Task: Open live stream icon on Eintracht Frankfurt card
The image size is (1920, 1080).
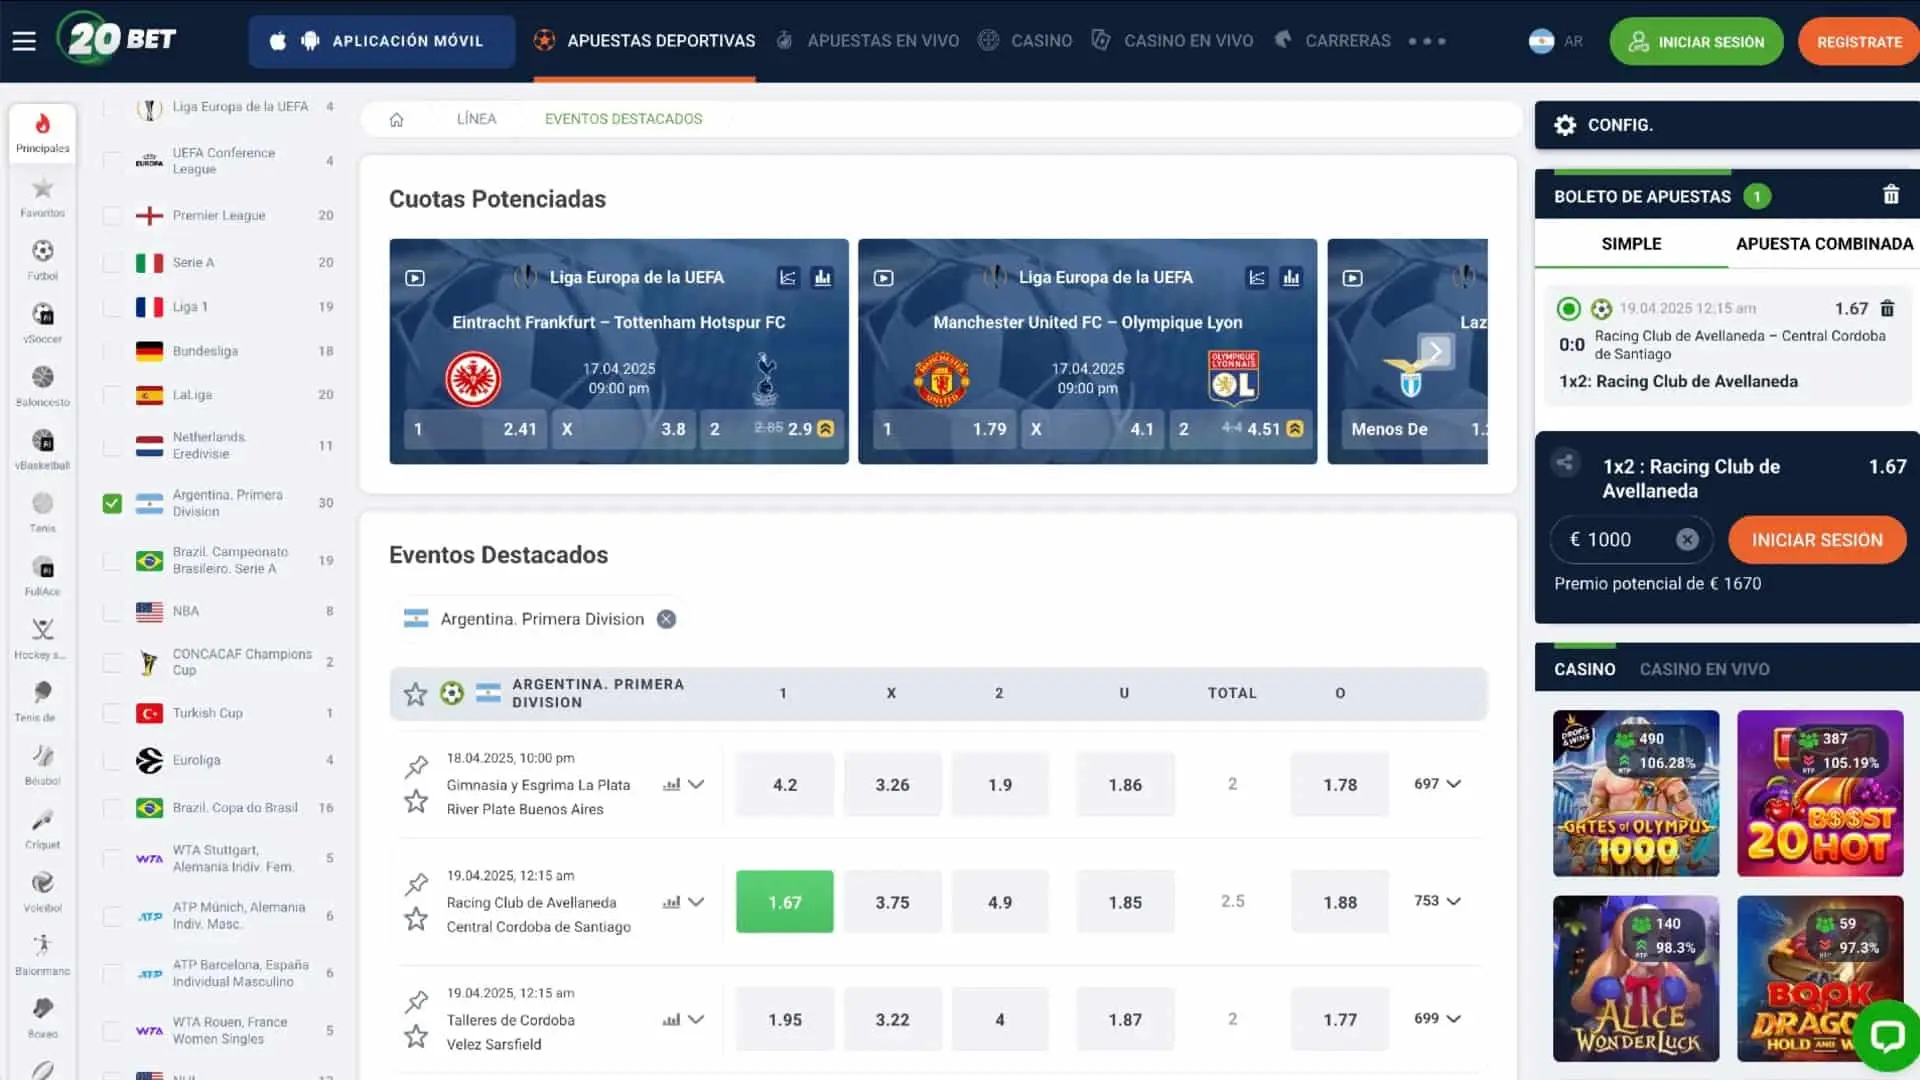Action: coord(415,278)
